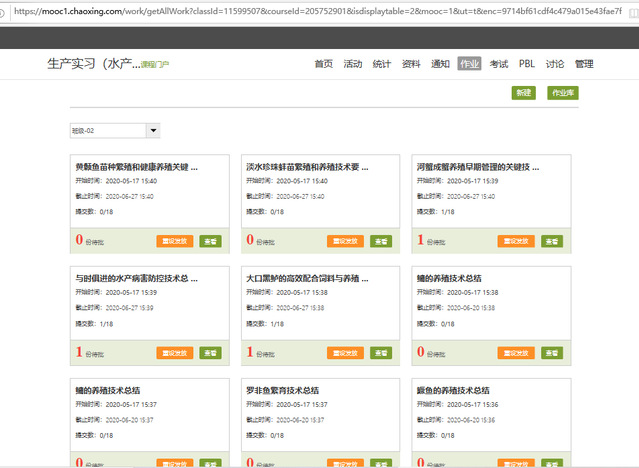The width and height of the screenshot is (639, 468).
Task: Open the PBL tab
Action: [527, 64]
